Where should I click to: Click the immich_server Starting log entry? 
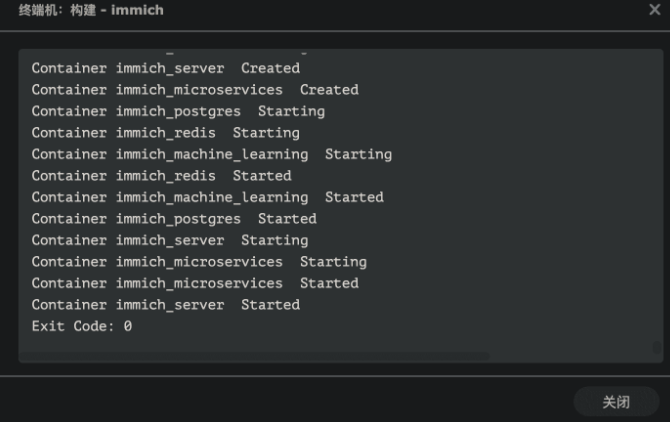[169, 240]
